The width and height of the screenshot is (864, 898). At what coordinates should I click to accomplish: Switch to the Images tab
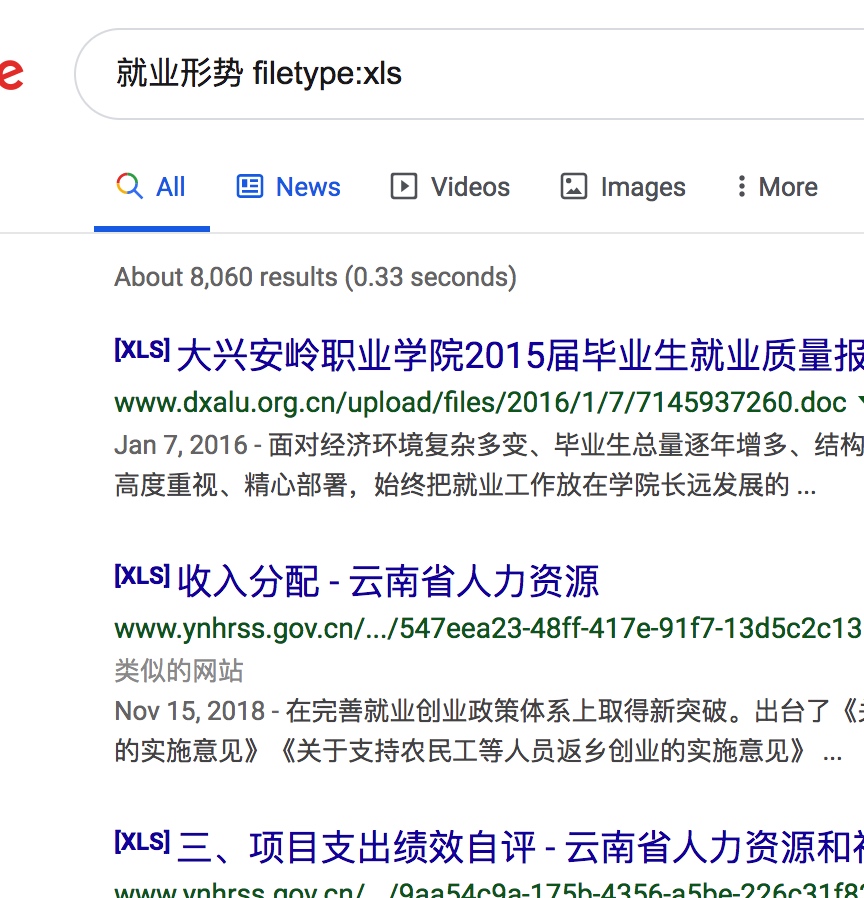point(642,187)
